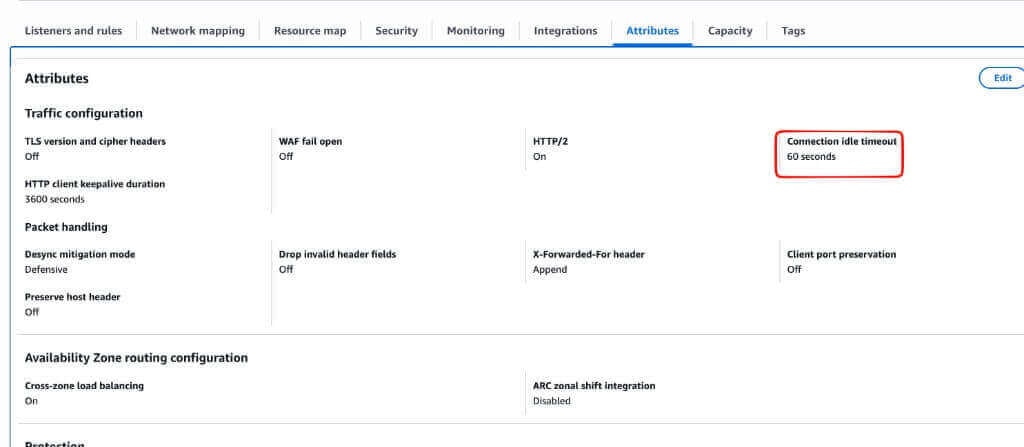Select the 3600 seconds keepalive value
Viewport: 1024px width, 447px height.
coord(54,199)
